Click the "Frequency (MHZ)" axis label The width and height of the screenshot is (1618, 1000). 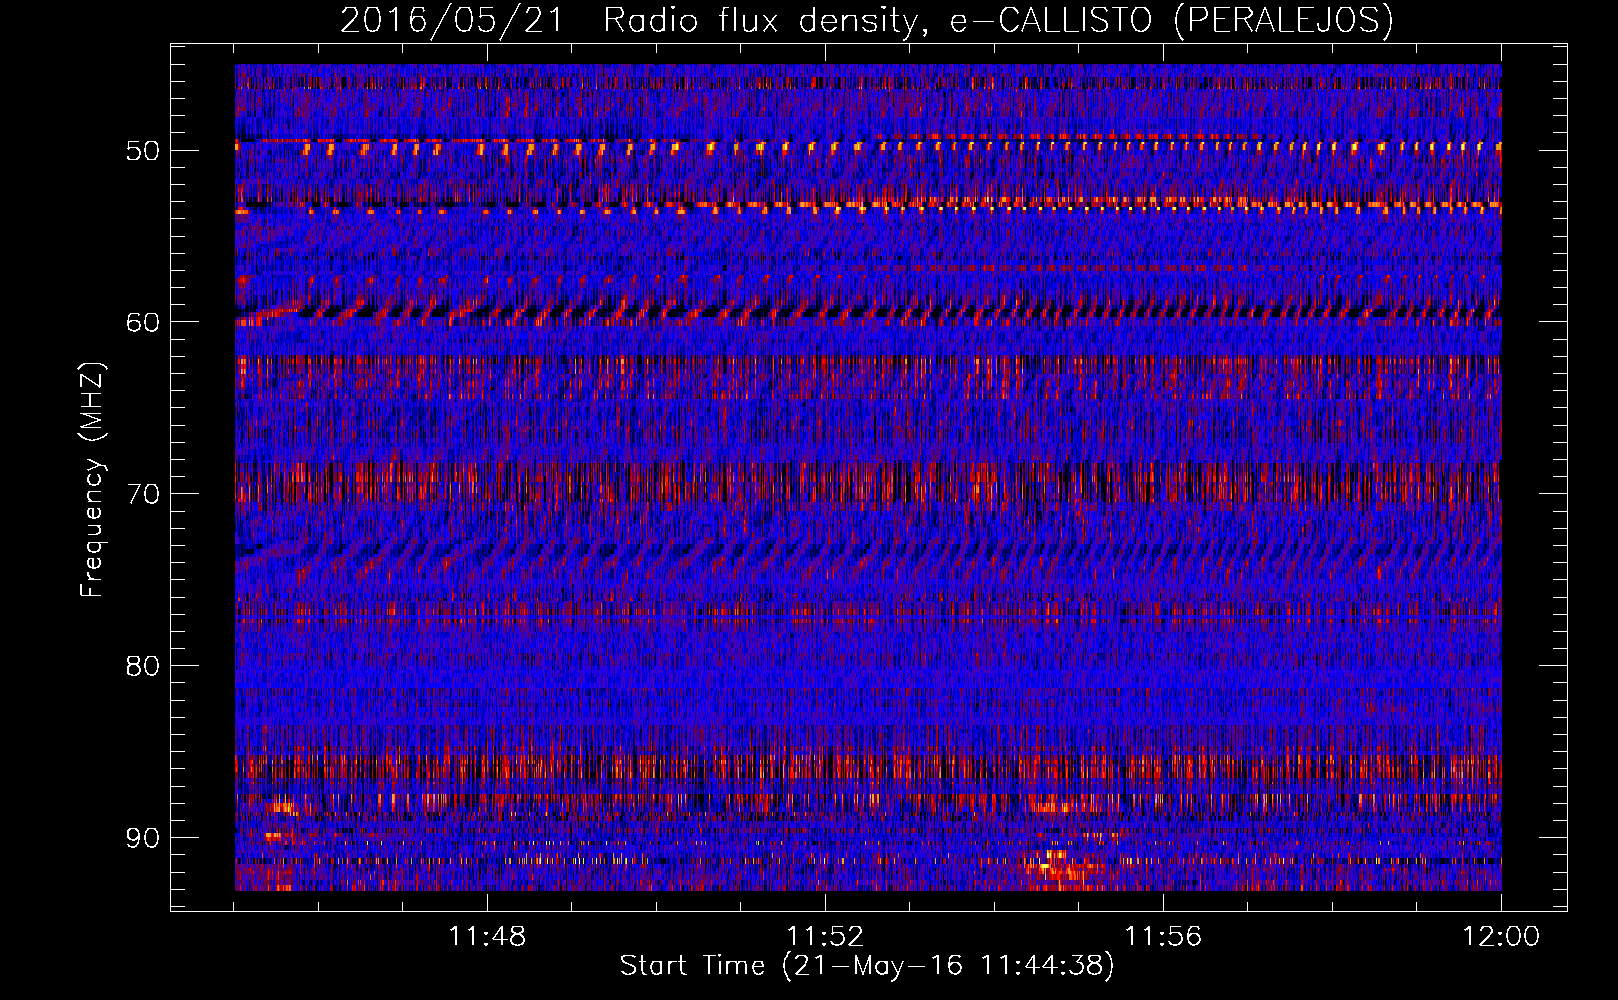[92, 480]
